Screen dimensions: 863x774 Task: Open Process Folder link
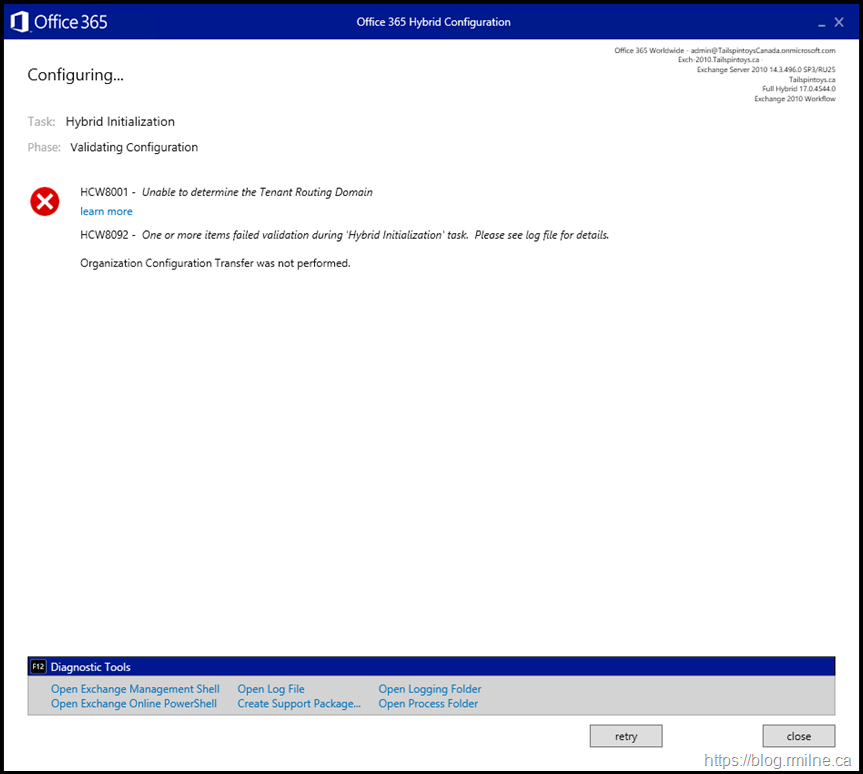click(x=428, y=704)
